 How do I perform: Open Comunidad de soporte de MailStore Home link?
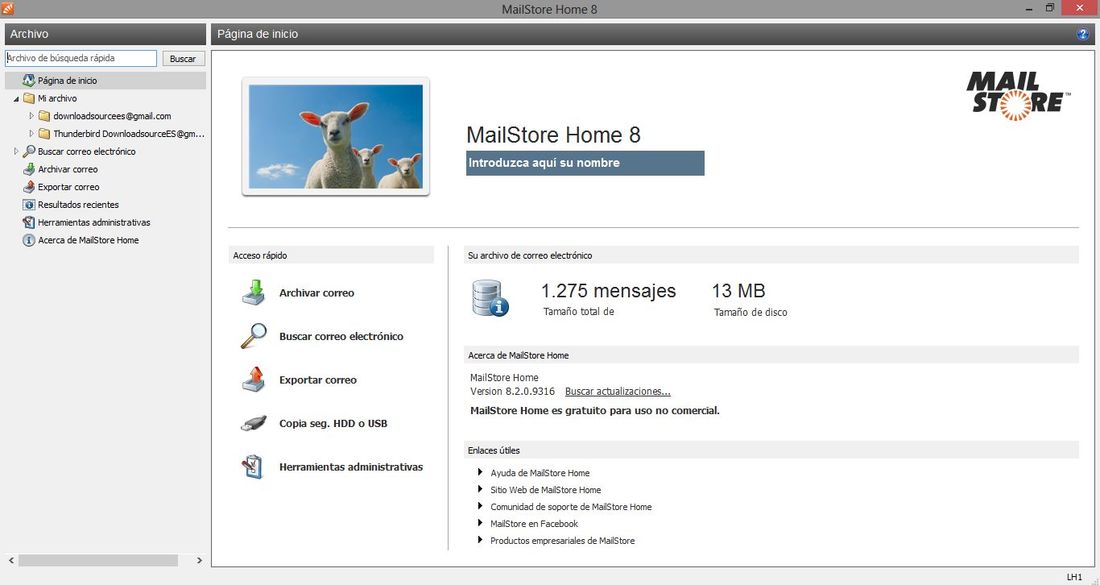pos(570,506)
